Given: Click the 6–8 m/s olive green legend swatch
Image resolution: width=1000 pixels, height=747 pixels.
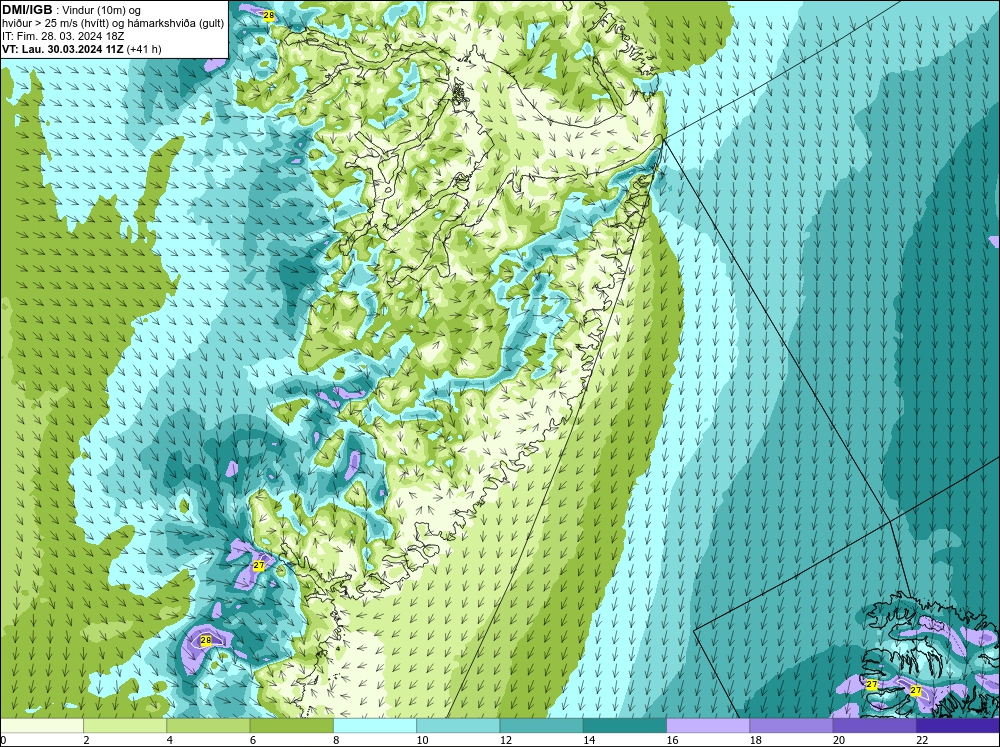Looking at the screenshot, I should [x=291, y=725].
